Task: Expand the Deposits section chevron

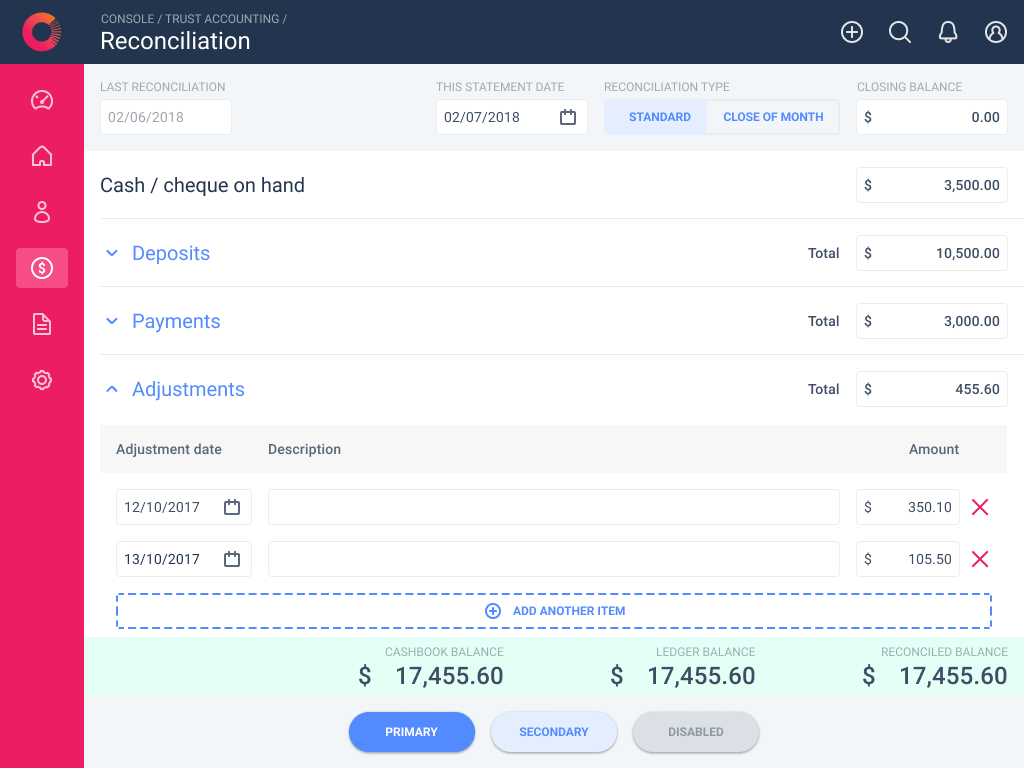Action: (112, 253)
